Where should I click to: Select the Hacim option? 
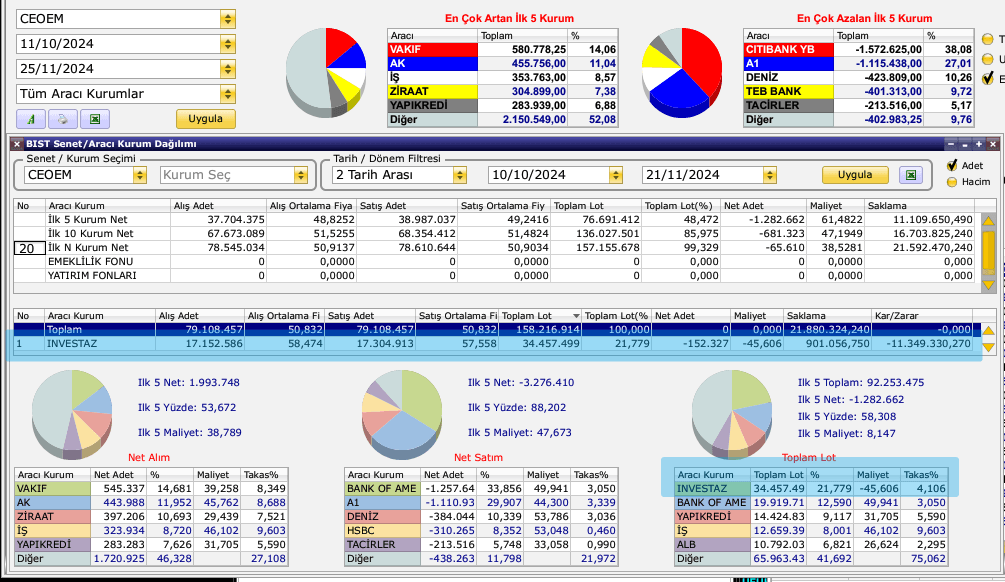(x=952, y=182)
